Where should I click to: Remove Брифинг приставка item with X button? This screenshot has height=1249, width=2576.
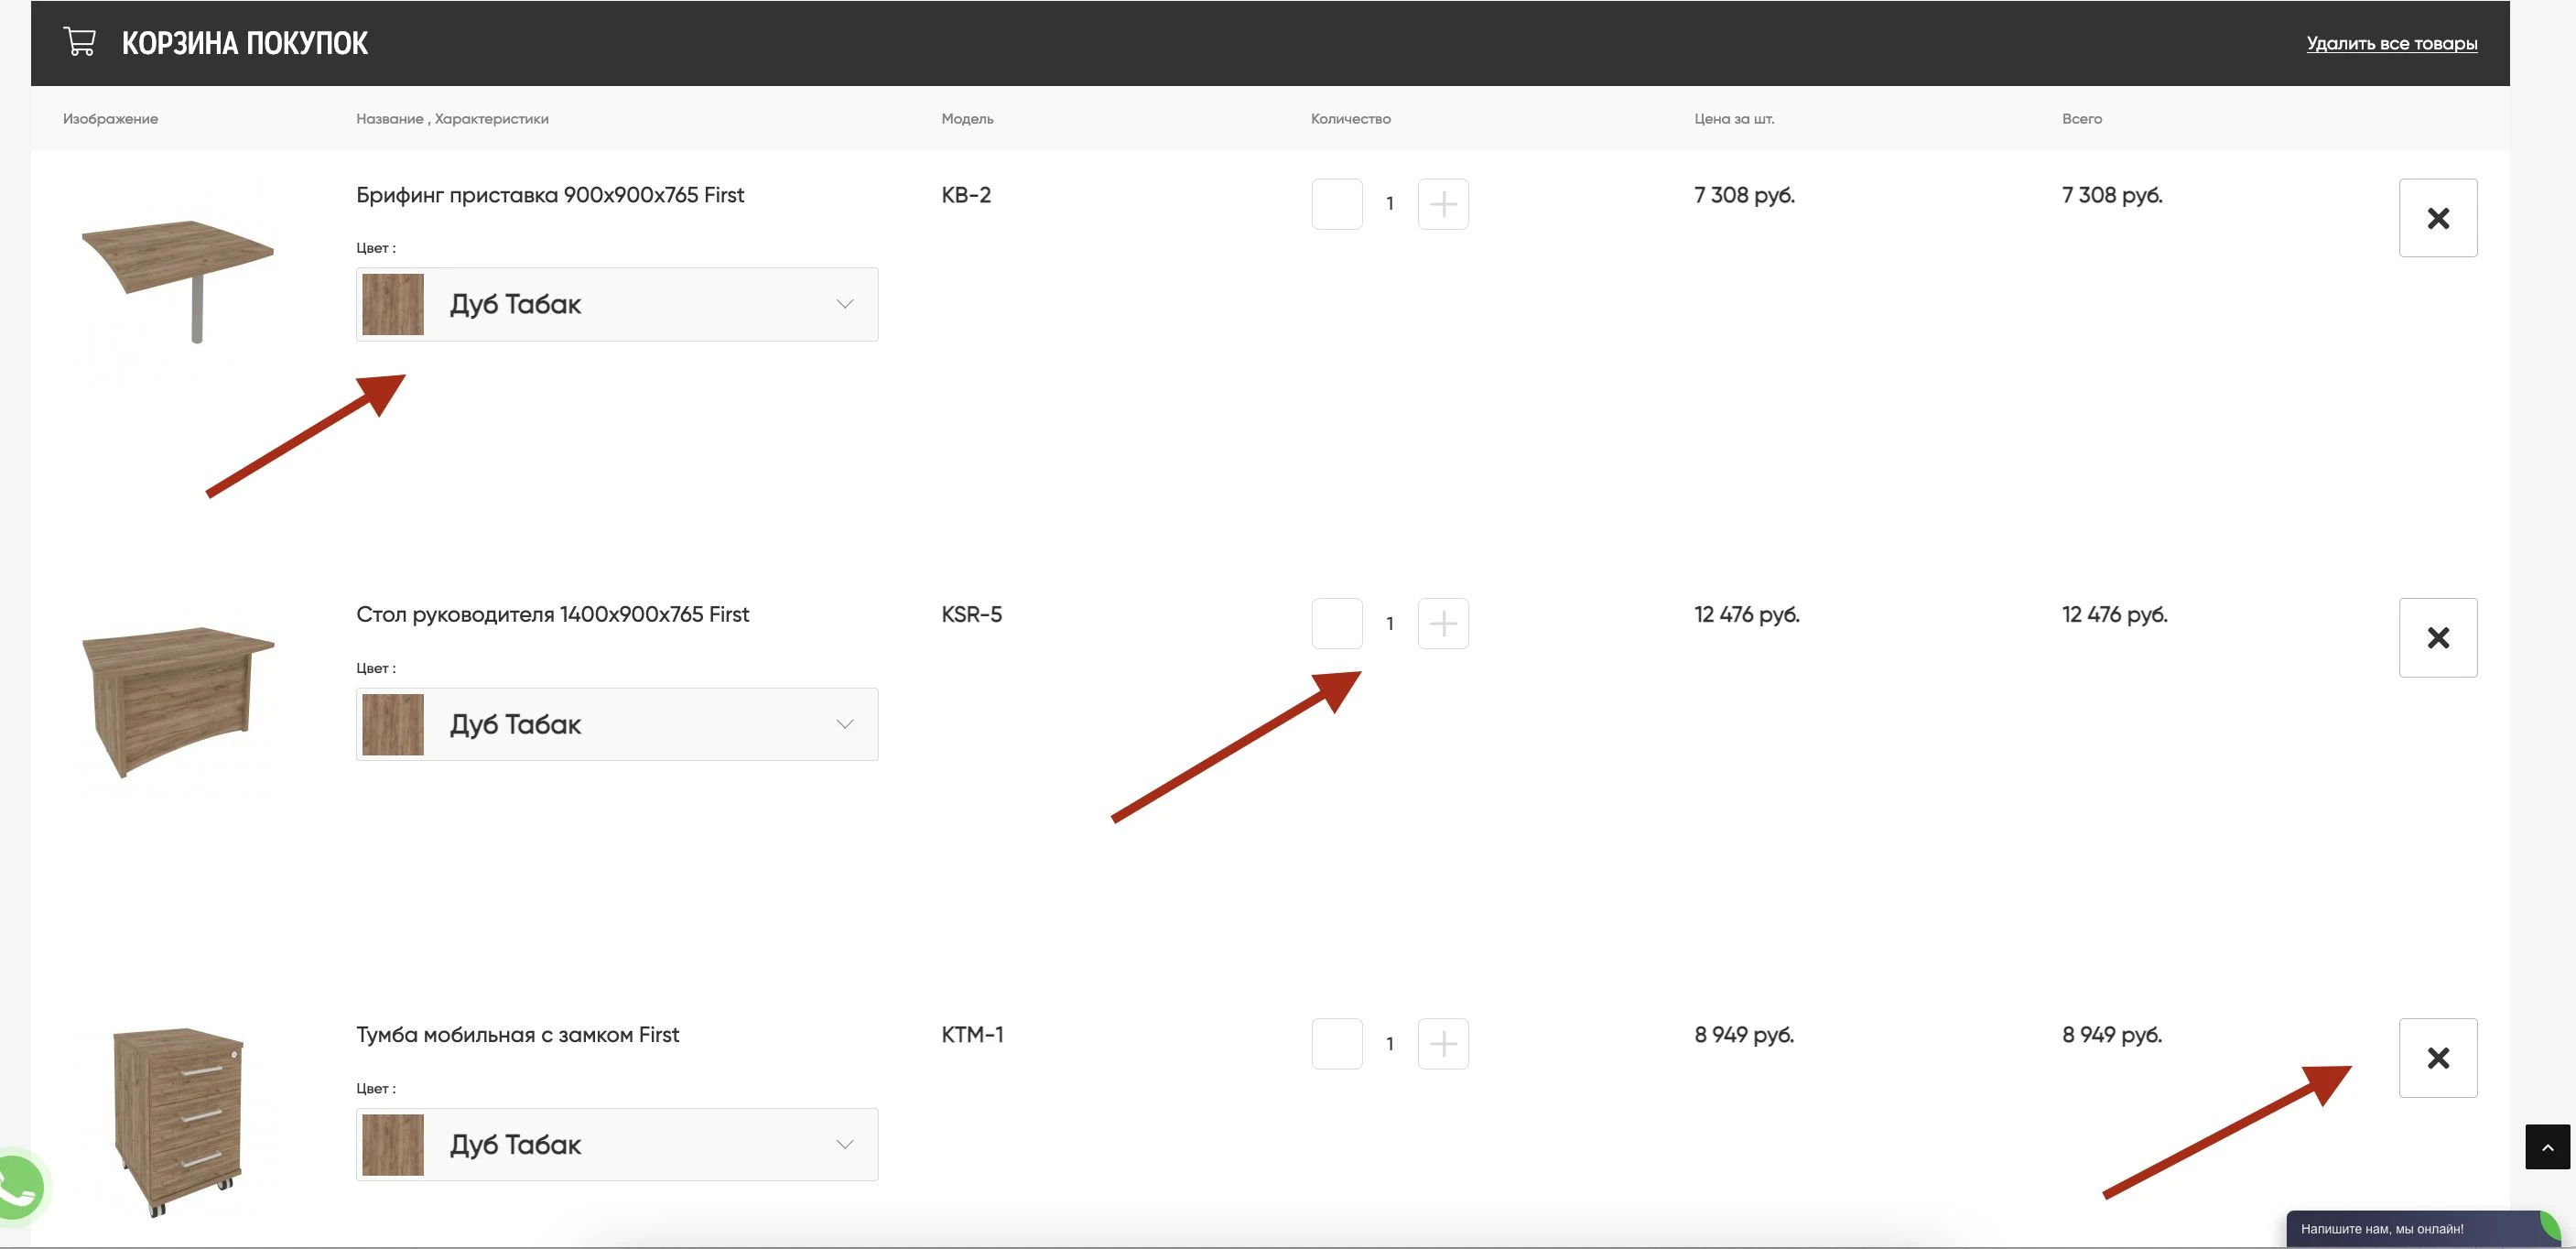[2437, 218]
